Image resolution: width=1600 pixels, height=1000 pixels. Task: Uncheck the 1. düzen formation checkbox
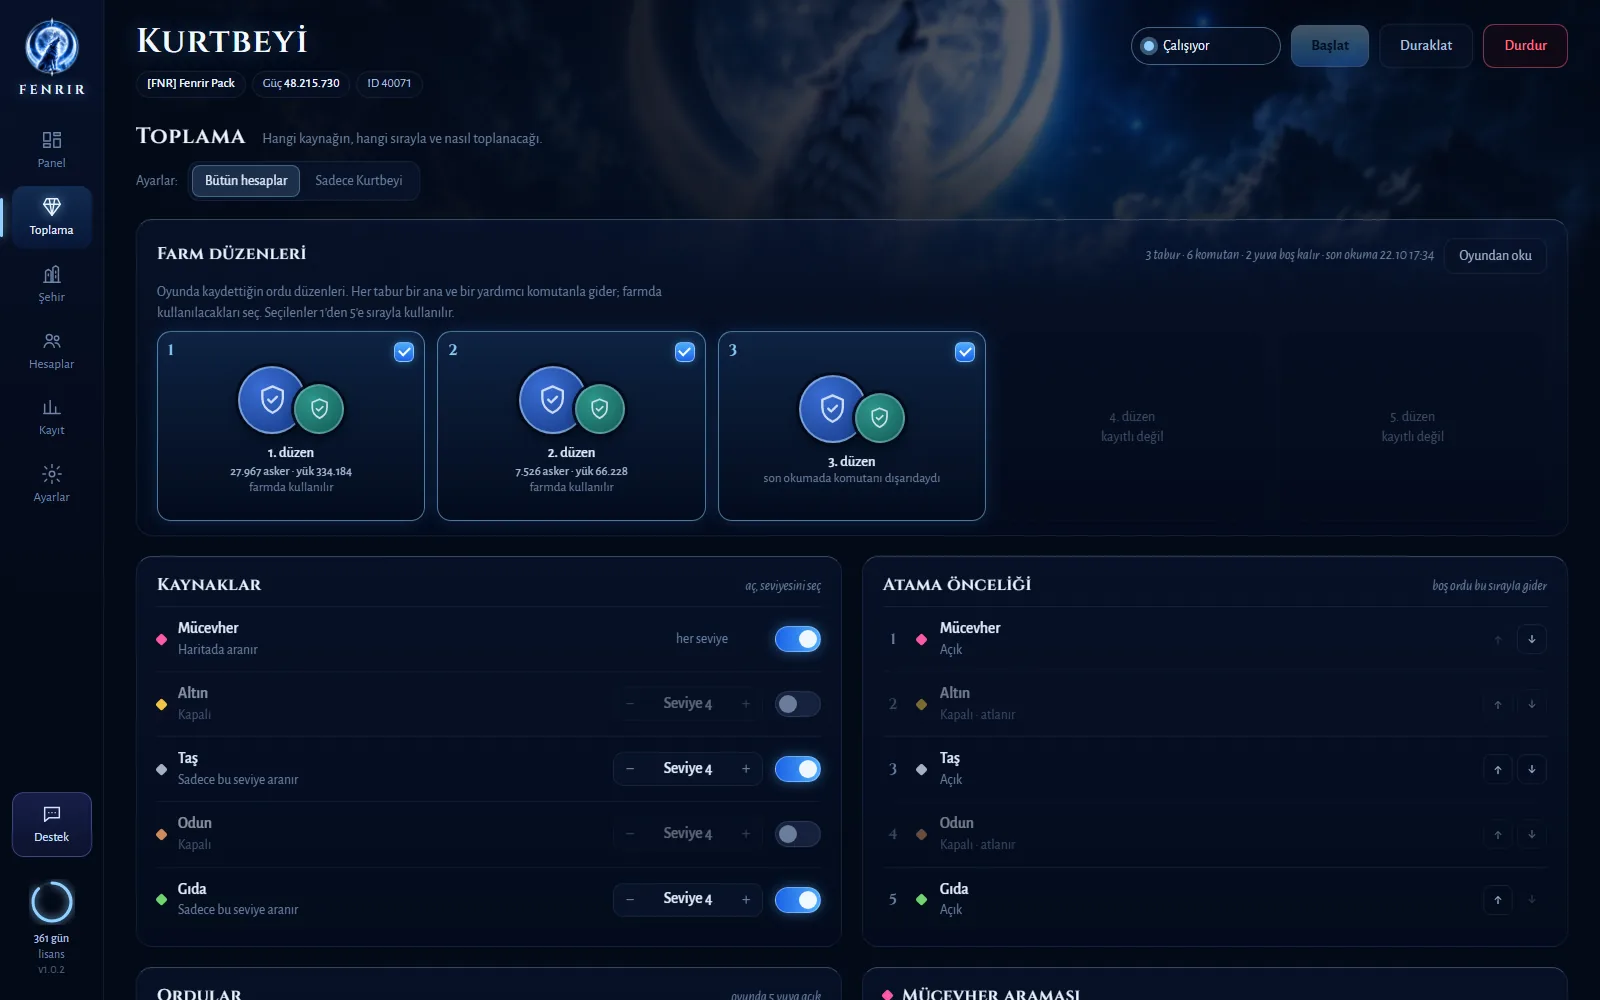point(404,352)
